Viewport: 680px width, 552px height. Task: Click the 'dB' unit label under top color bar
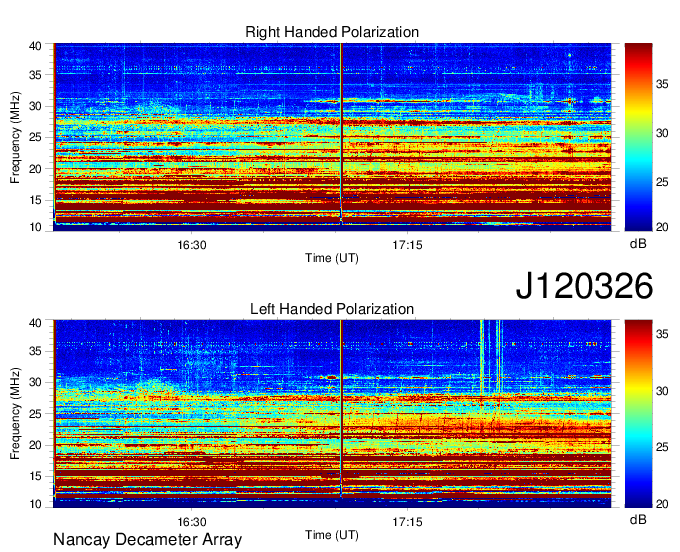(638, 244)
